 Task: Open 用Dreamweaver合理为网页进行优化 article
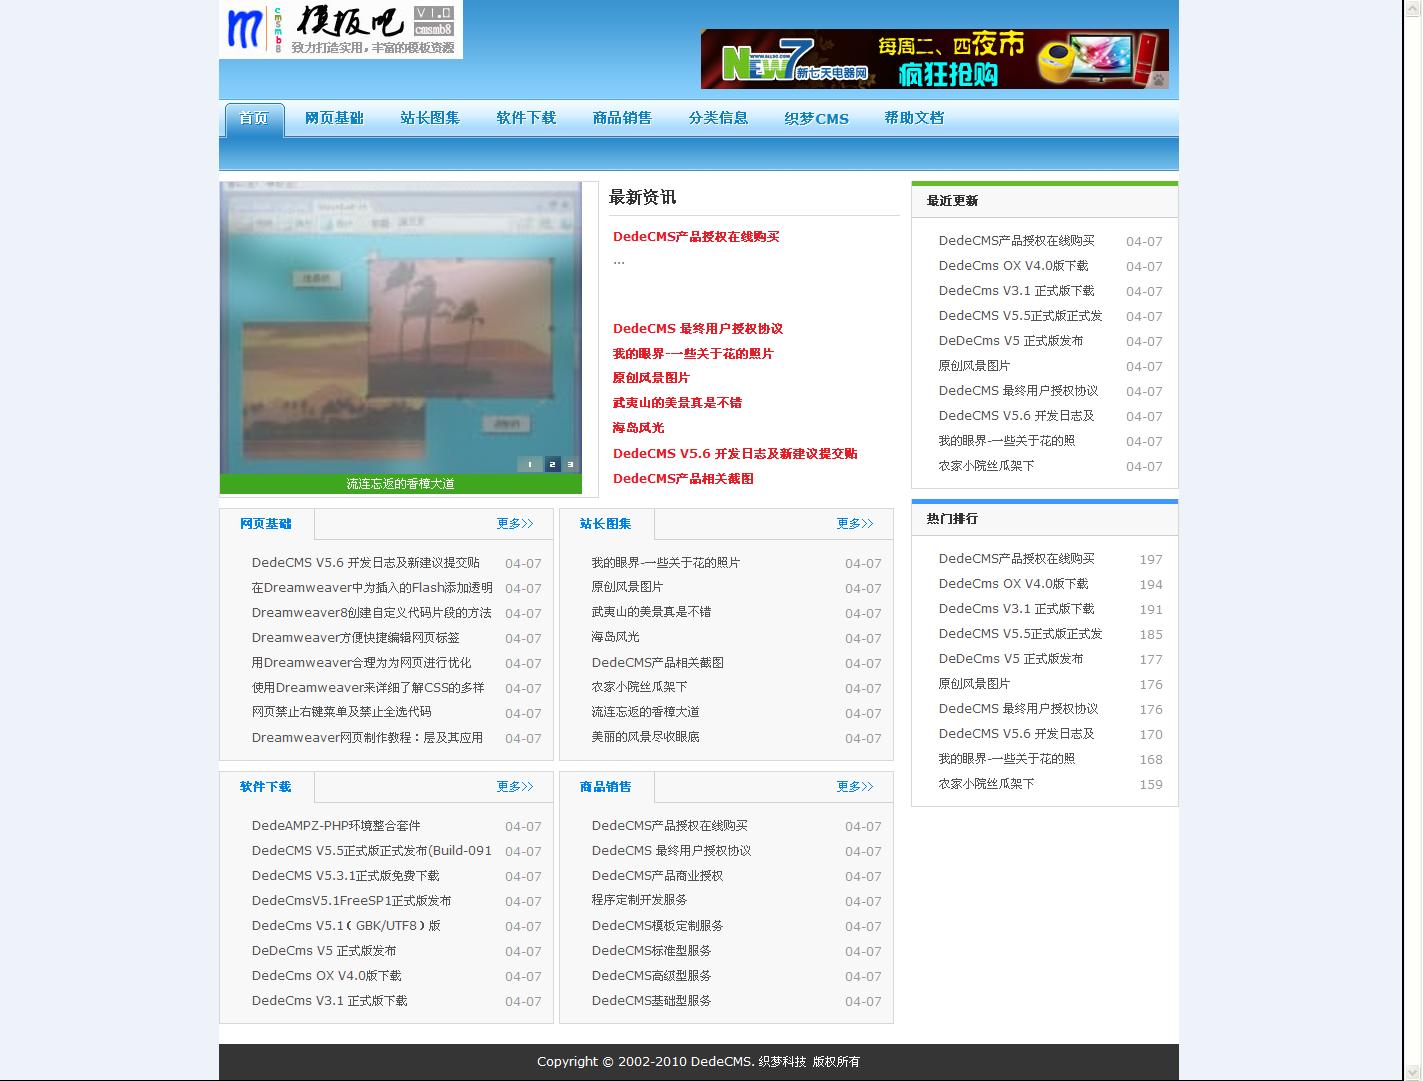[361, 663]
